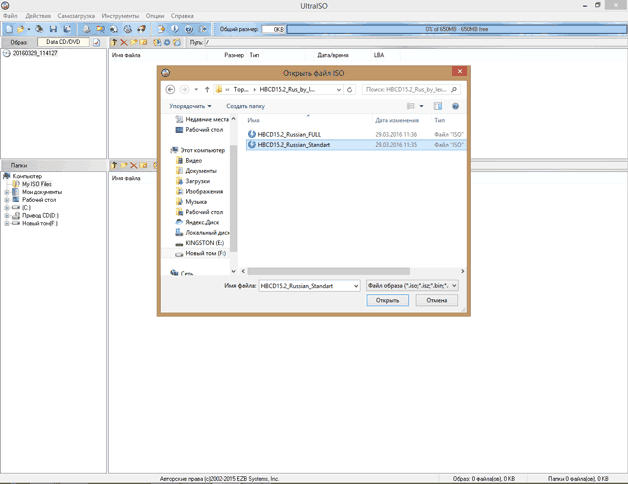Select the HBCD15.2_Russian_FULL file
Image resolution: width=628 pixels, height=484 pixels.
tap(356, 134)
